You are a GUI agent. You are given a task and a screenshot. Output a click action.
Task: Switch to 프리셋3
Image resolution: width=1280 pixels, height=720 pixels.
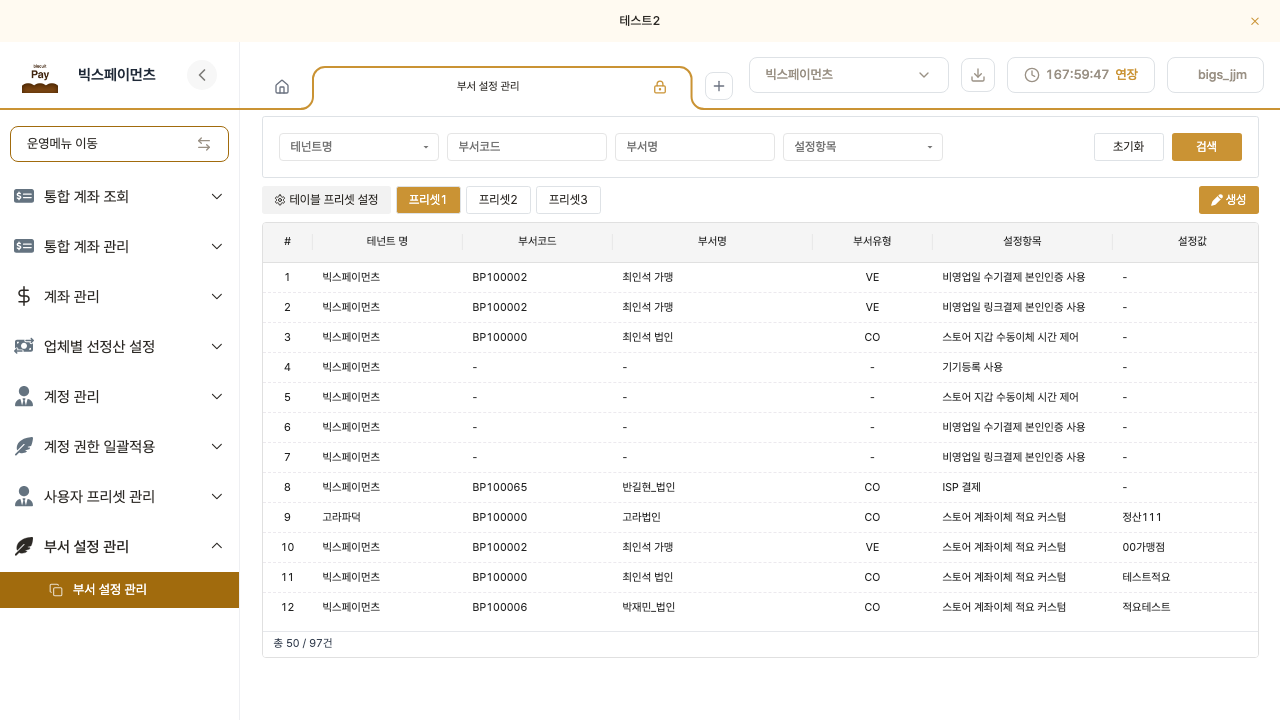point(568,200)
